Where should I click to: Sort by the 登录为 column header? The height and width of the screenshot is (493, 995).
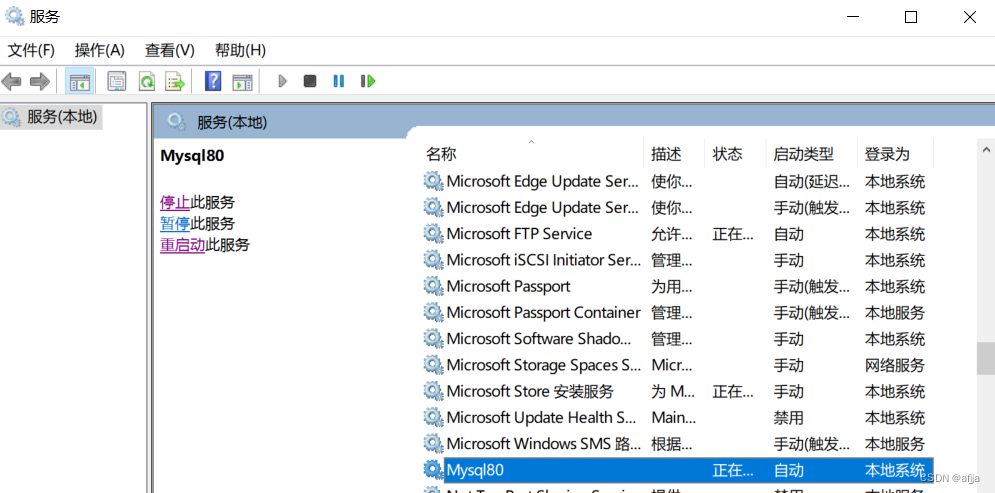click(895, 154)
